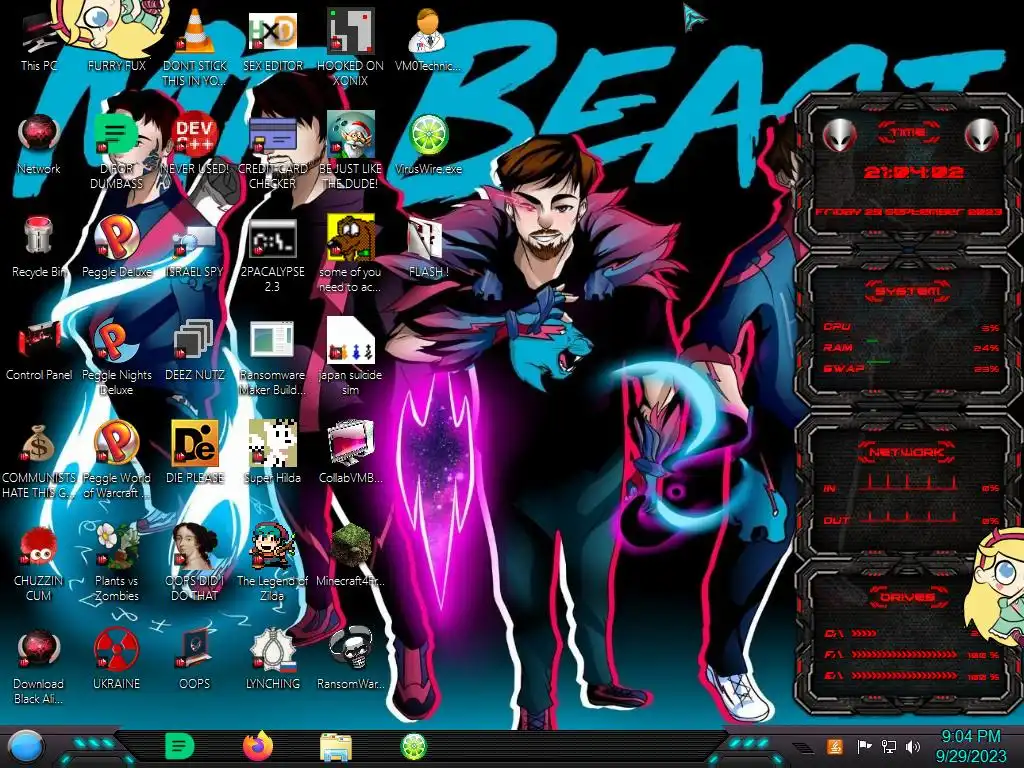Open the UKRAINE radiation icon
Screen dimensions: 1024x768
pos(116,660)
